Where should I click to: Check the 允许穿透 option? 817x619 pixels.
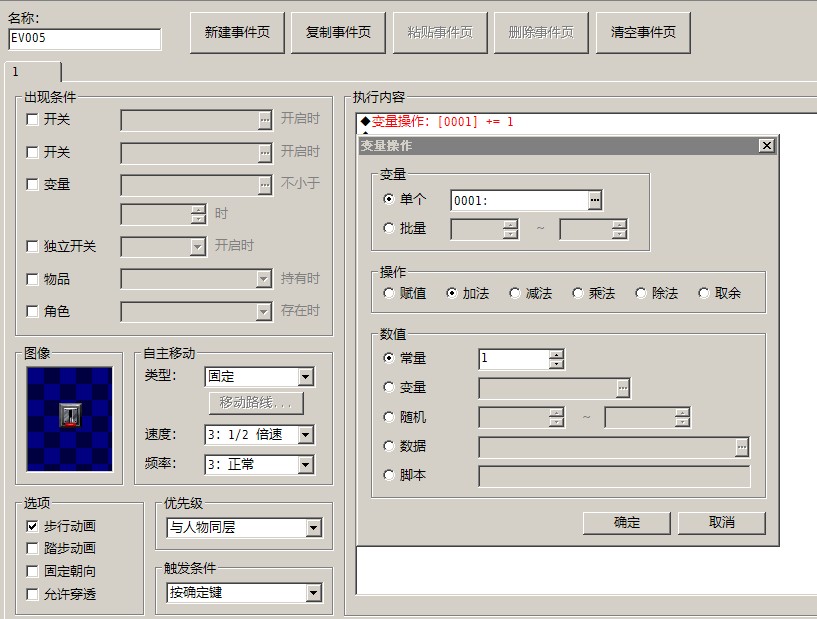coord(32,594)
